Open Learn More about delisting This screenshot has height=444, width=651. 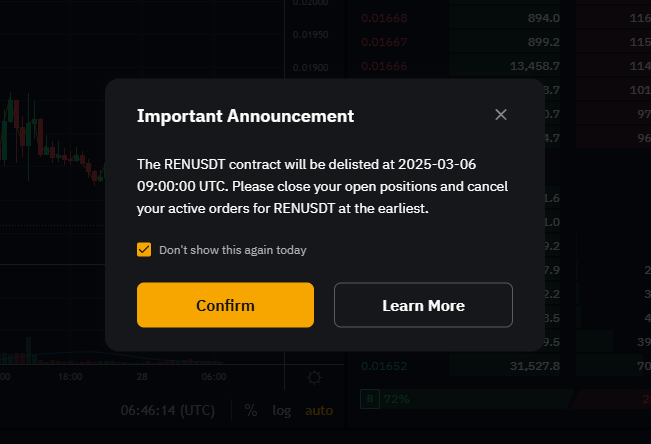[x=423, y=305]
